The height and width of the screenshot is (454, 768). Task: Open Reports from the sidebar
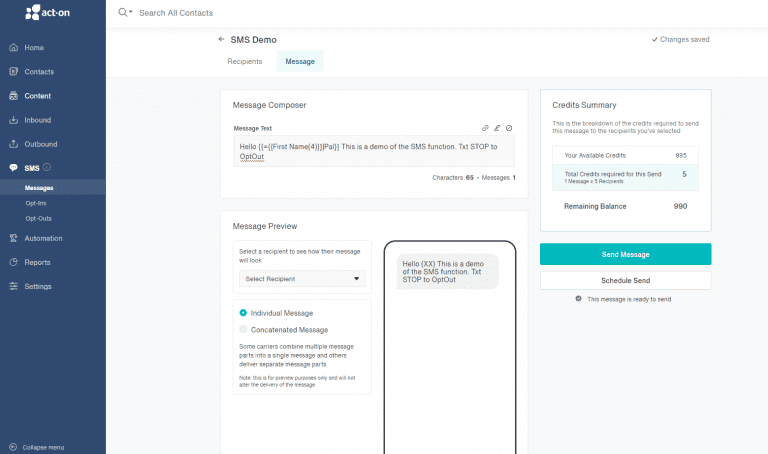[x=37, y=262]
